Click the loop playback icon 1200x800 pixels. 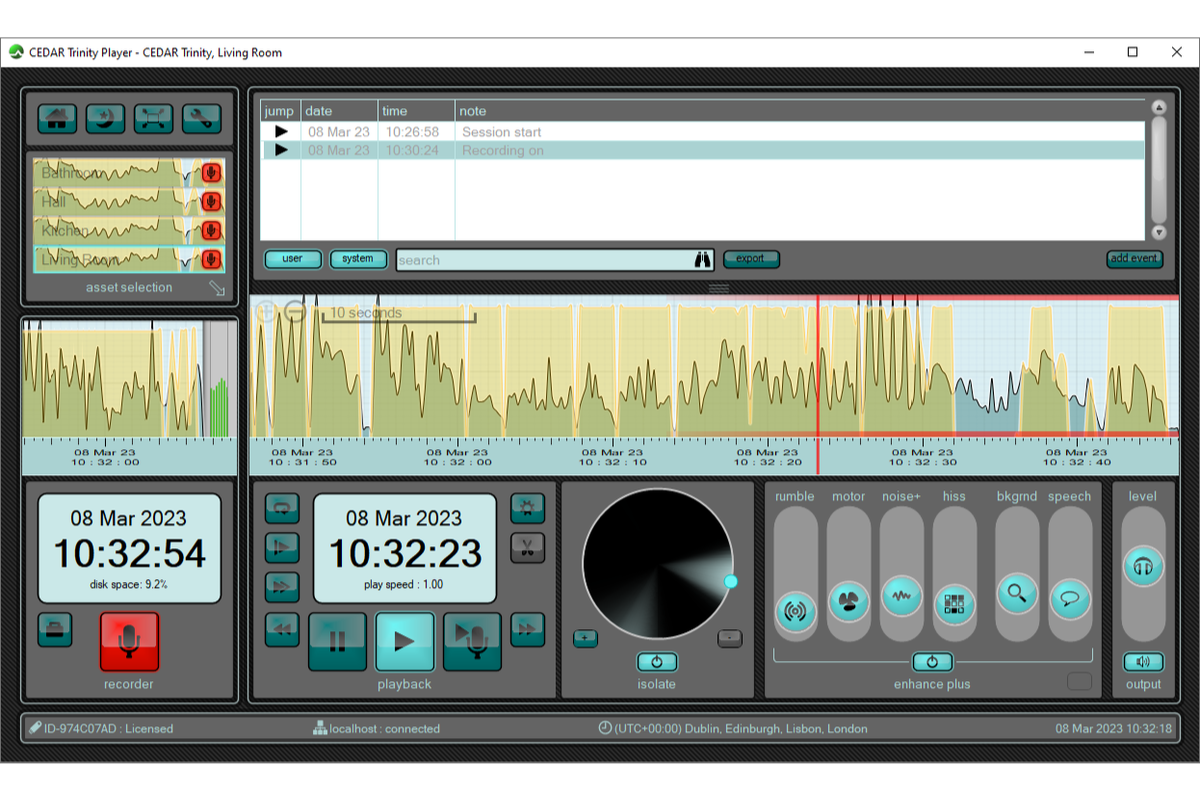coord(282,508)
